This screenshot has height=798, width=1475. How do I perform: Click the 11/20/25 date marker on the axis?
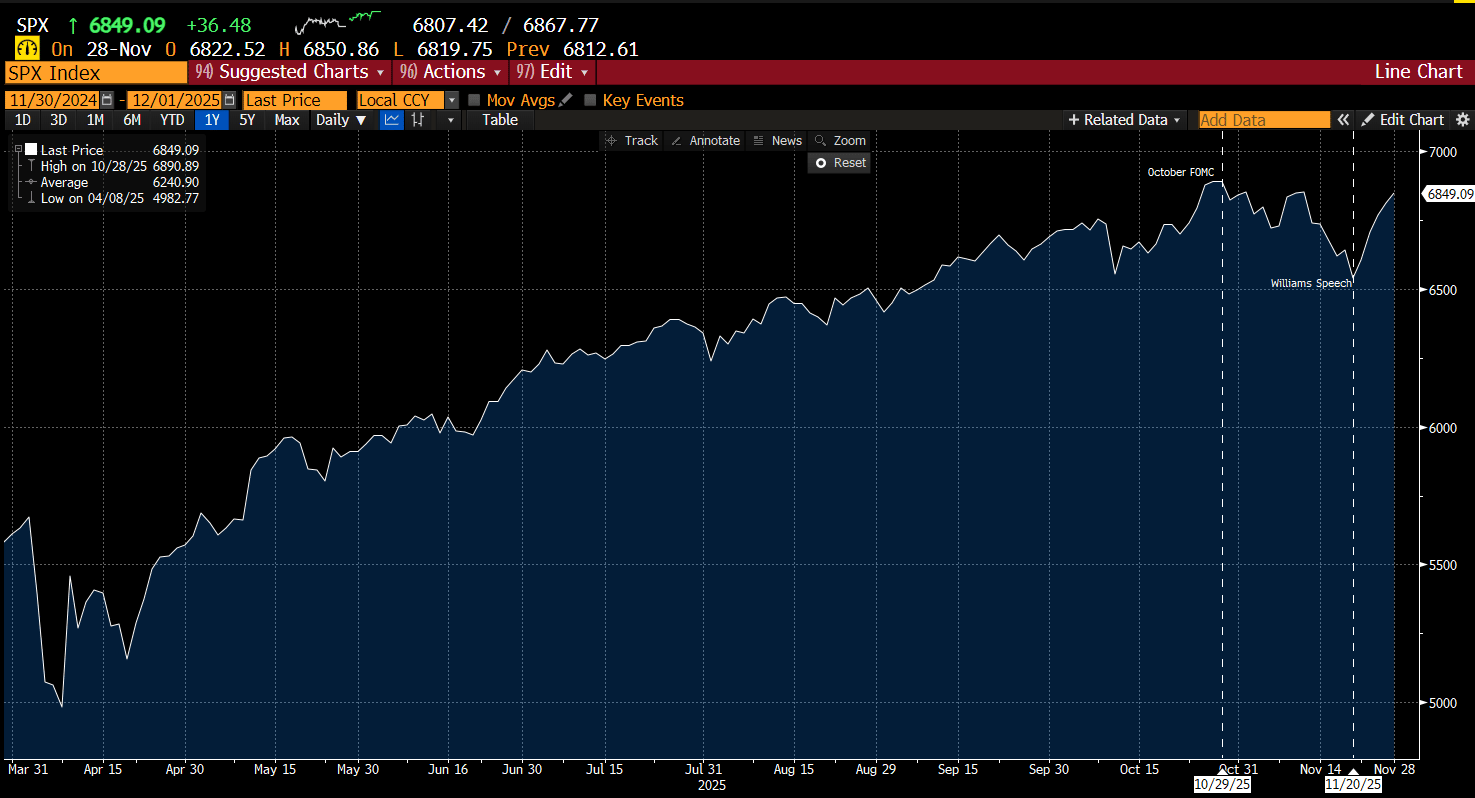[x=1353, y=785]
